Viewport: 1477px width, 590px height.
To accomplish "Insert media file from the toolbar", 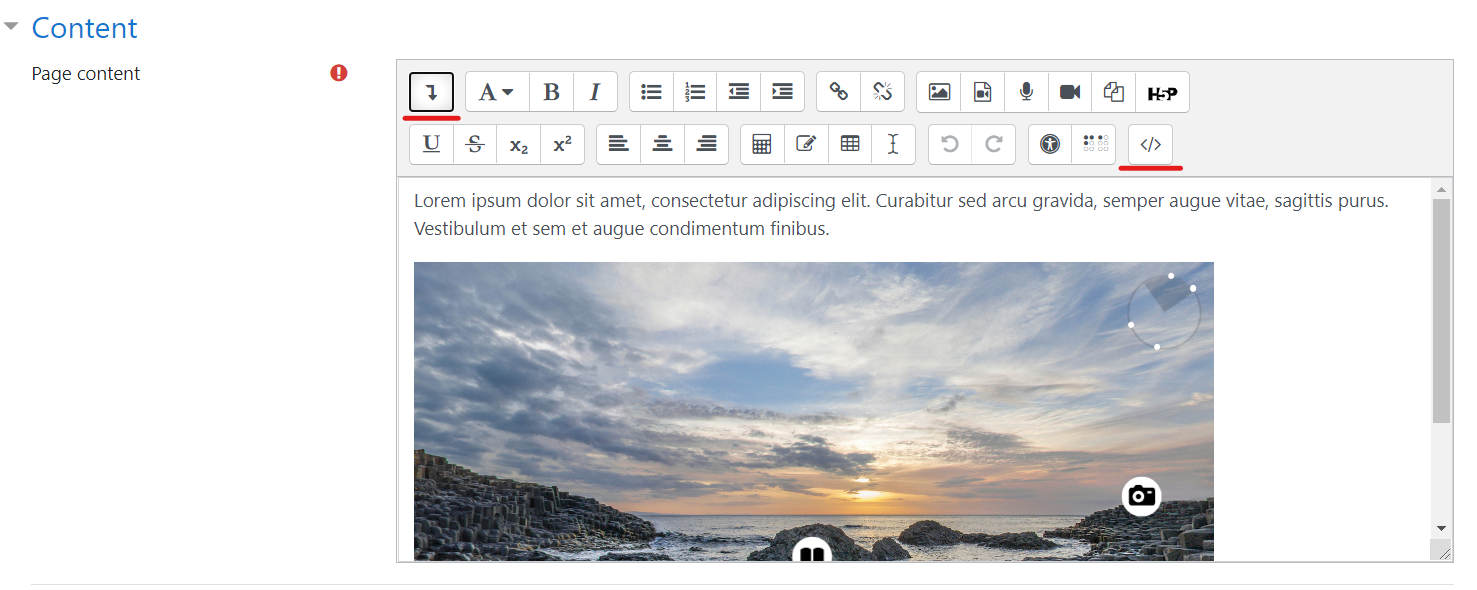I will pyautogui.click(x=983, y=92).
